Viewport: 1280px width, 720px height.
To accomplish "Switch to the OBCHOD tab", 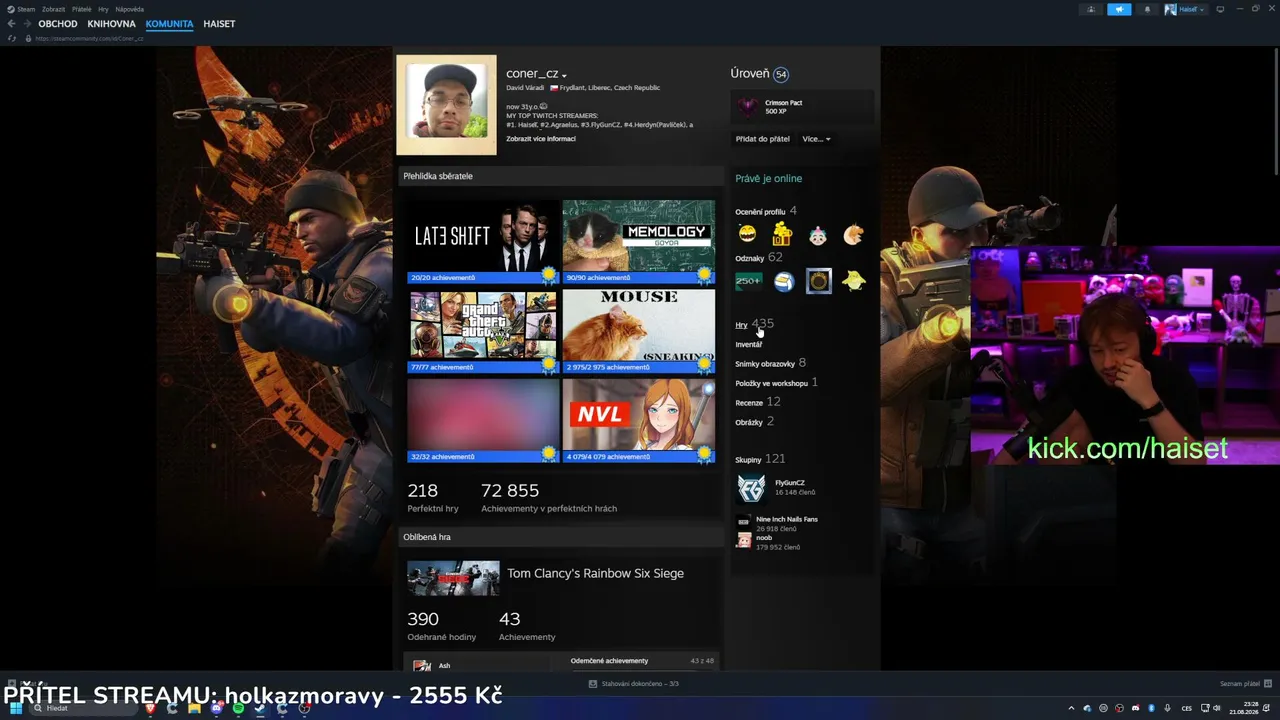I will (x=58, y=24).
